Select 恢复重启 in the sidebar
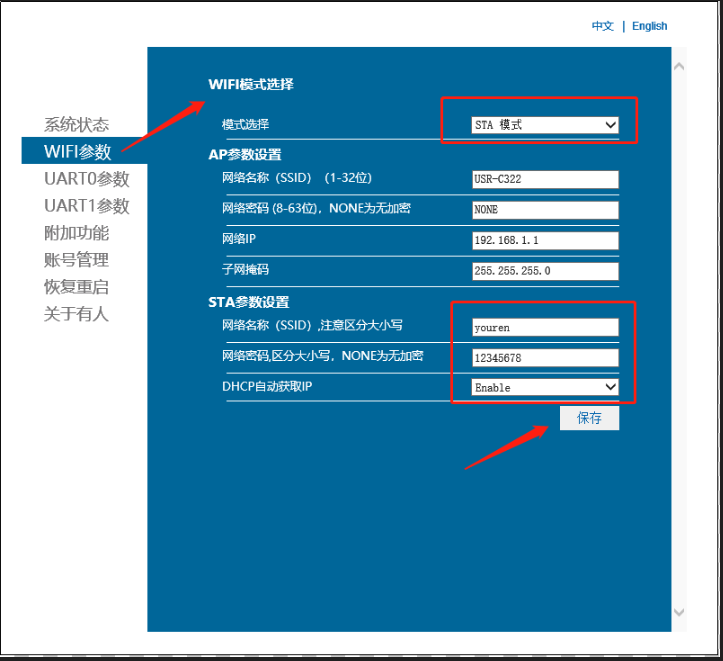The image size is (723, 661). coord(76,287)
